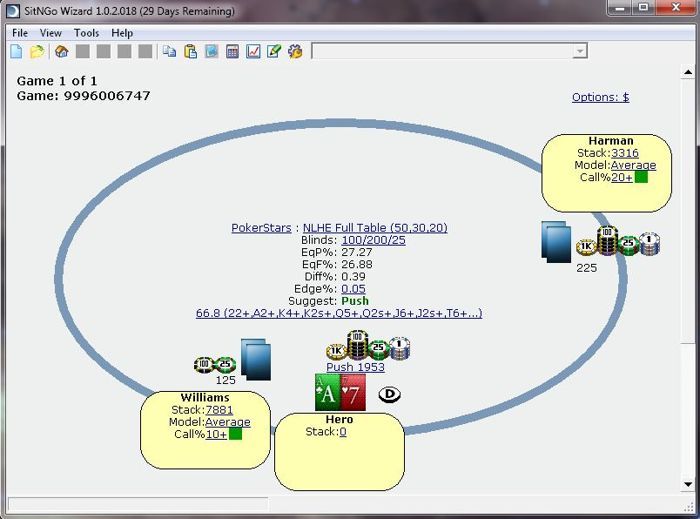Viewport: 700px width, 519px height.
Task: Open the calculator tool in toolbar
Action: tap(232, 51)
